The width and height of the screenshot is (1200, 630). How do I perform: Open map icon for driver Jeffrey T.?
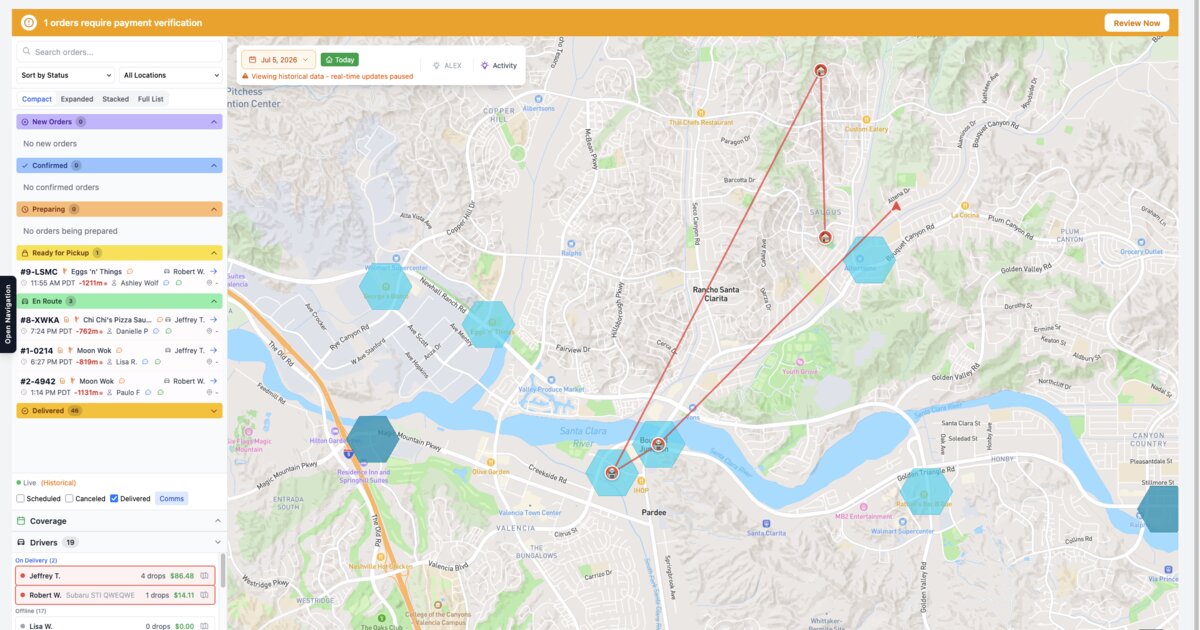[x=205, y=575]
